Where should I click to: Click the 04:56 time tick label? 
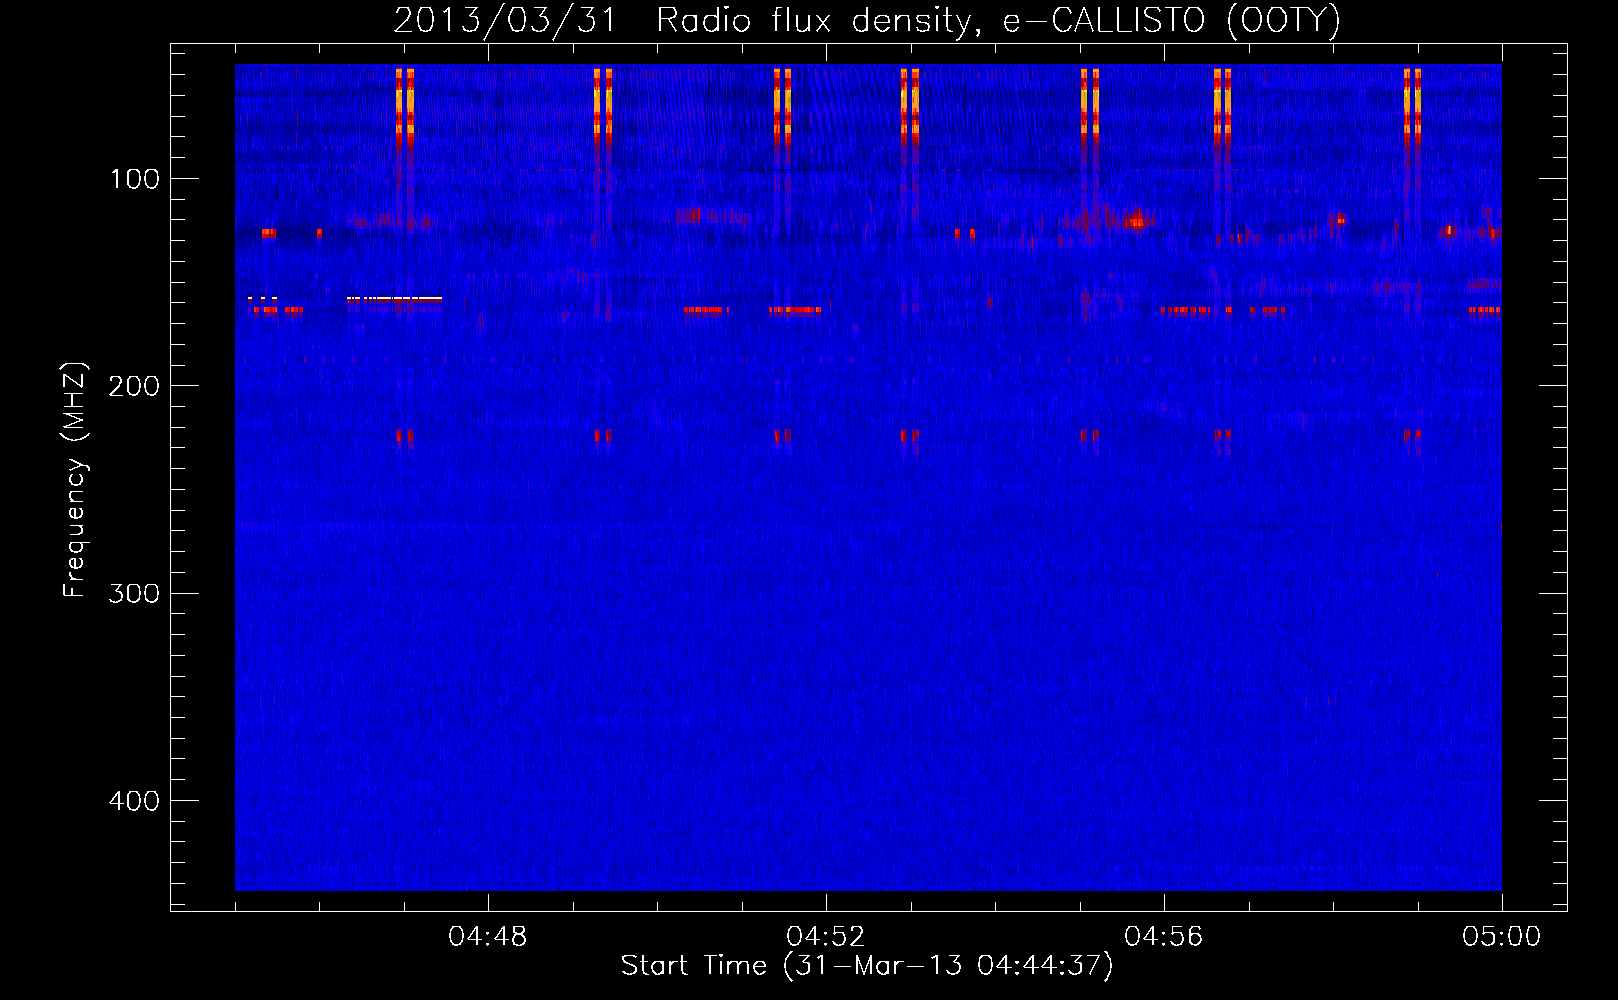(1164, 937)
